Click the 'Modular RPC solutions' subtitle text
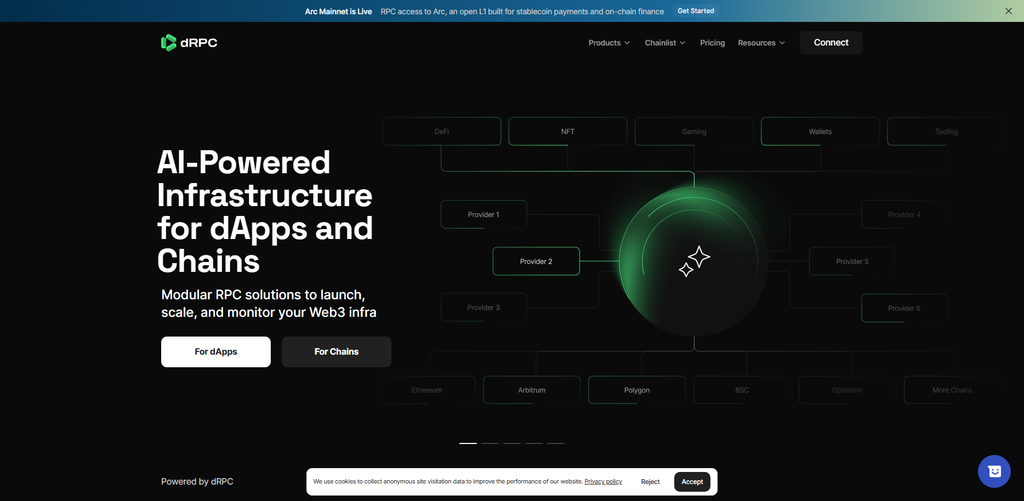Viewport: 1024px width, 501px height. click(x=268, y=303)
